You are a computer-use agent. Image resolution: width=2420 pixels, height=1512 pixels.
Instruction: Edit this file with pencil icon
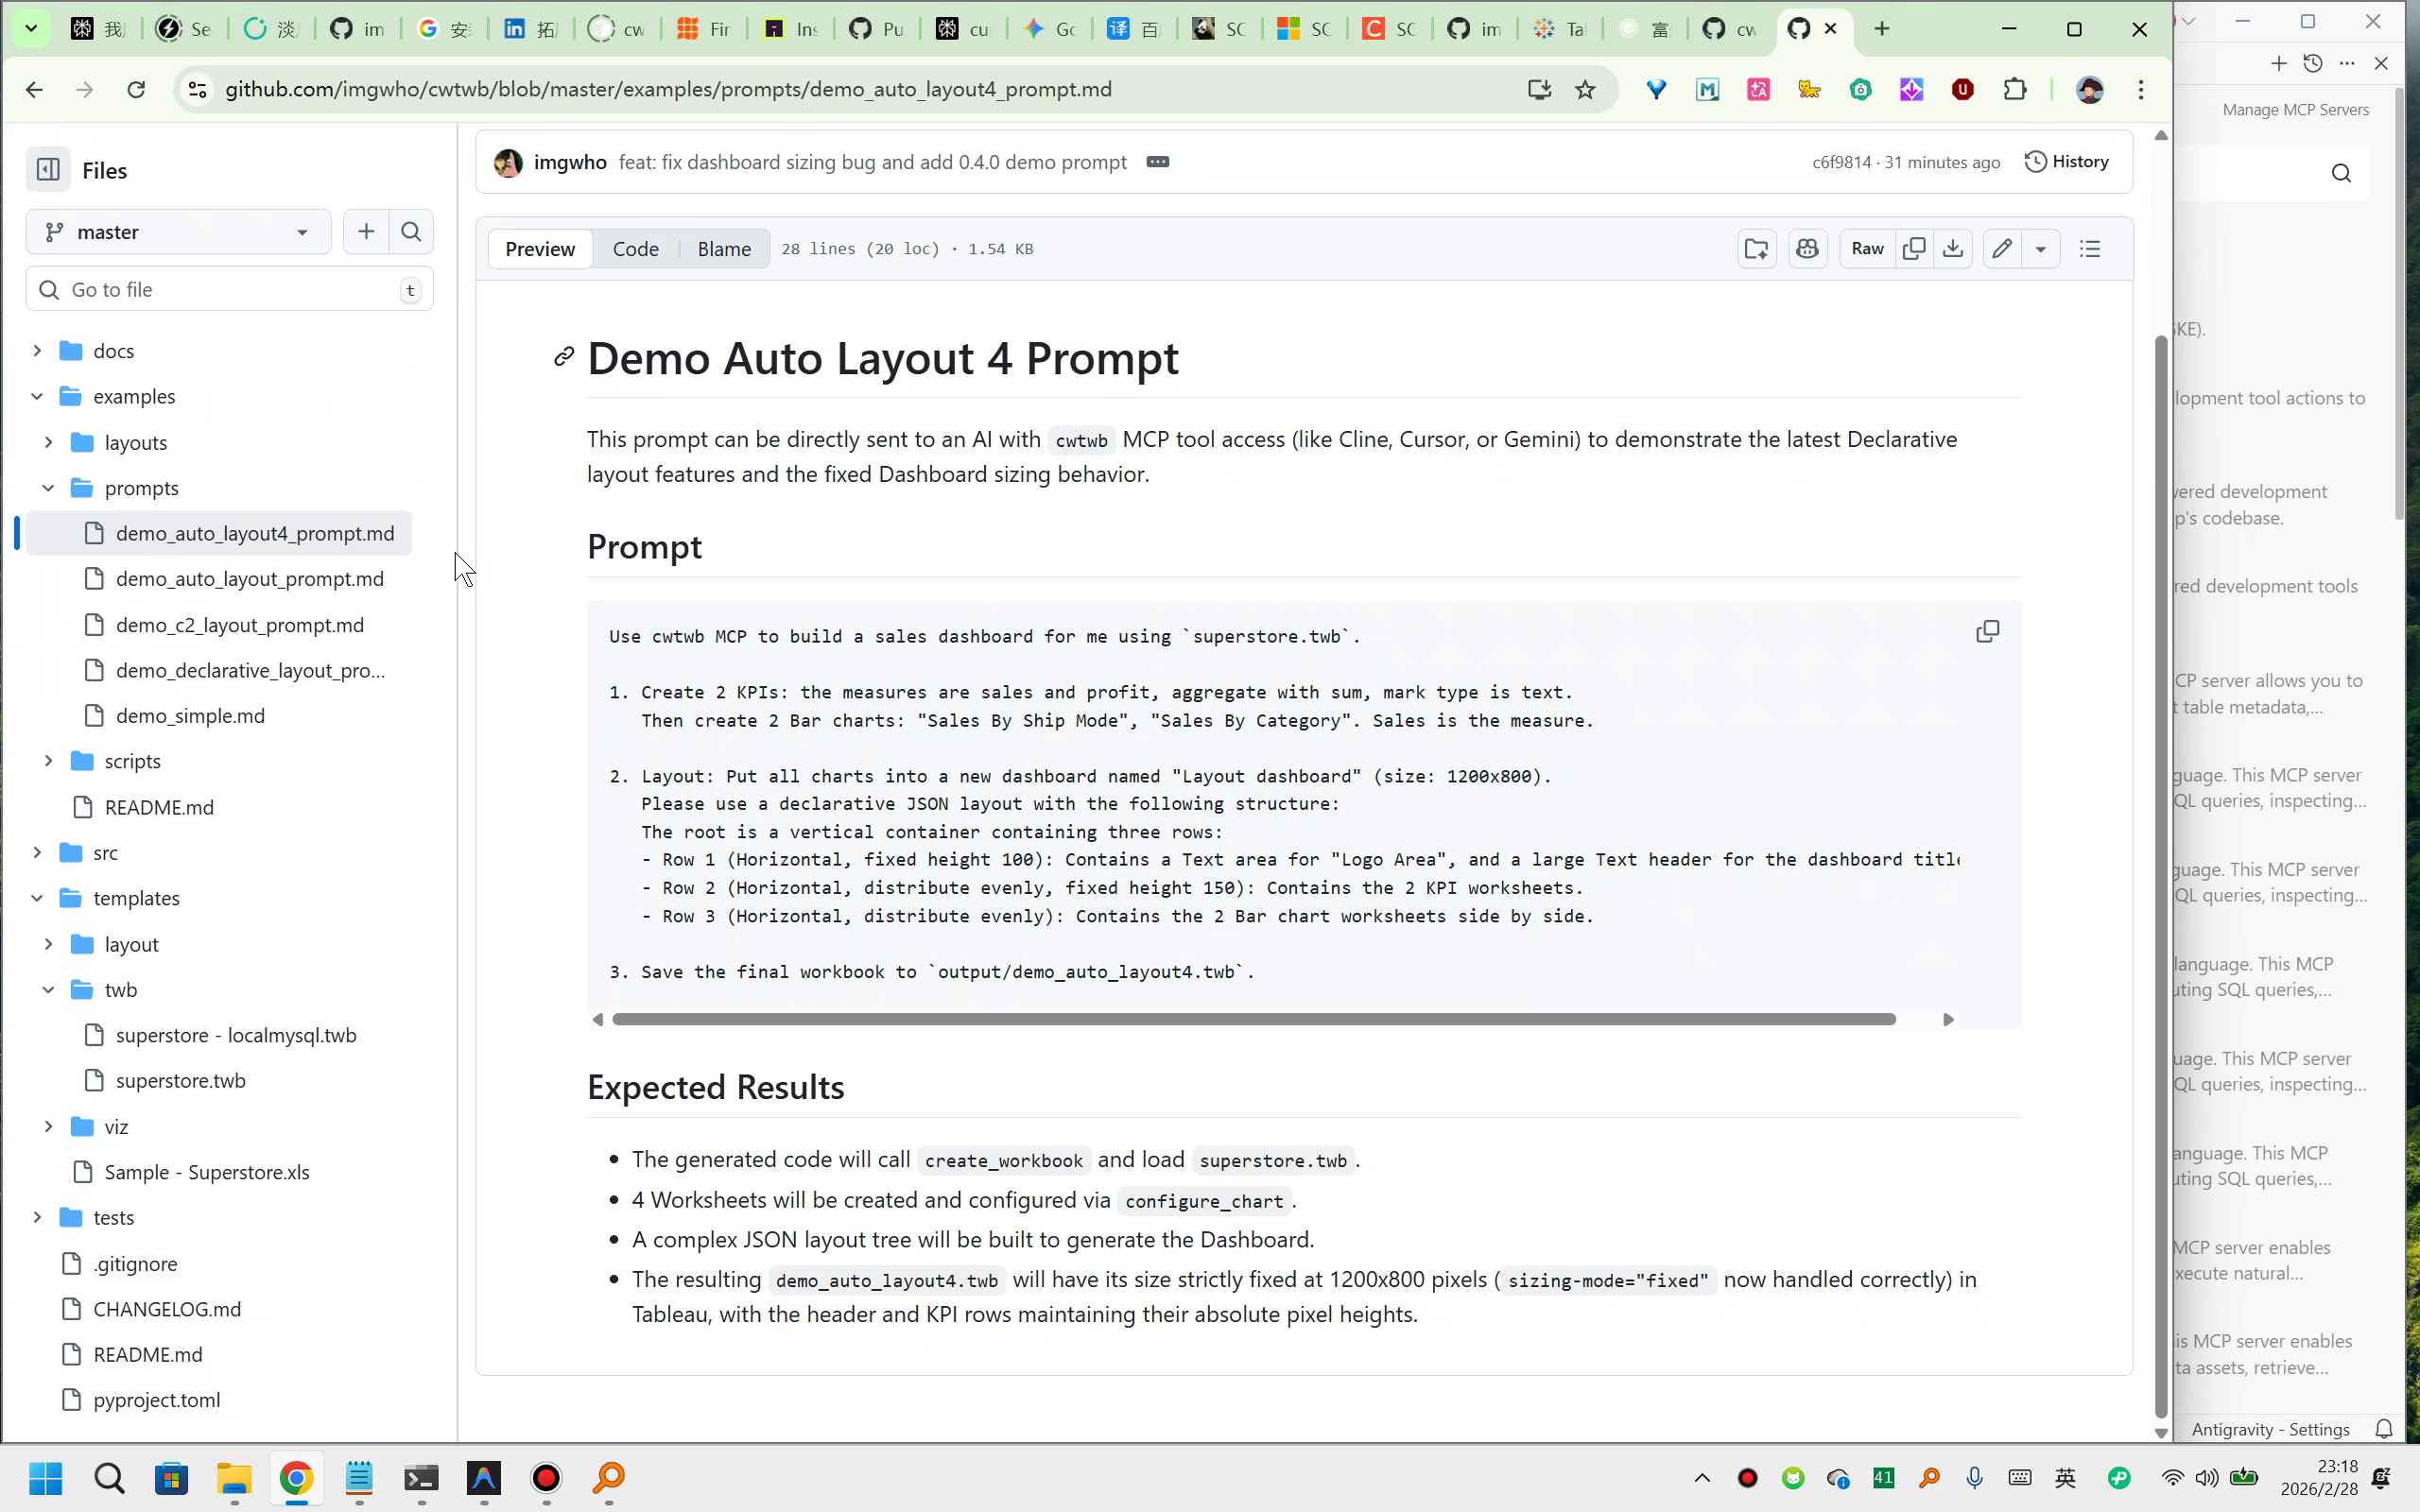click(2001, 249)
